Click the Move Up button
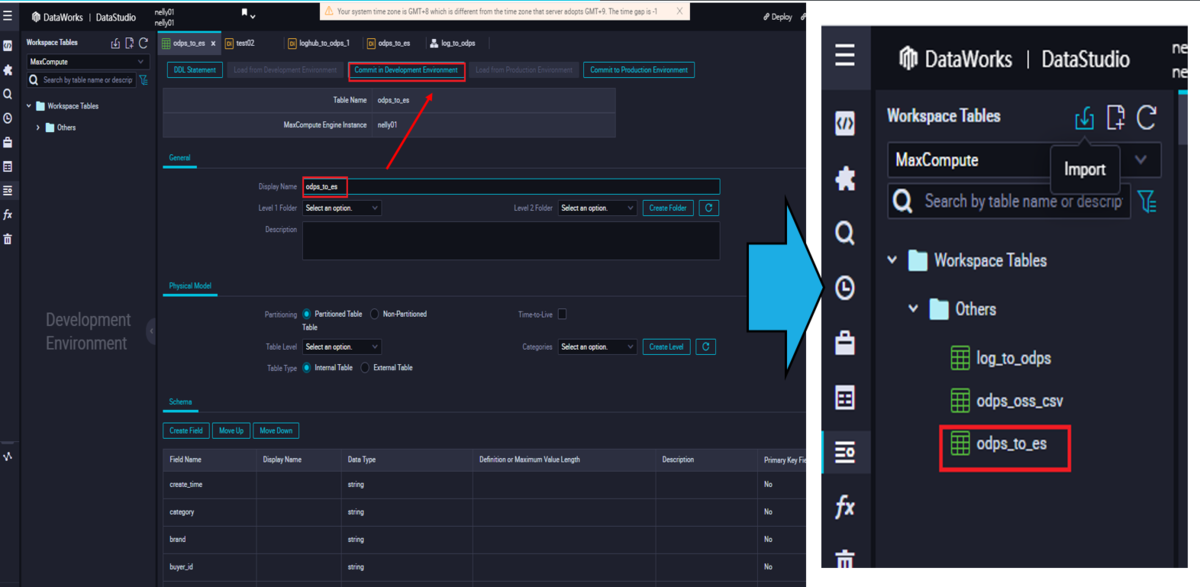 tap(231, 431)
